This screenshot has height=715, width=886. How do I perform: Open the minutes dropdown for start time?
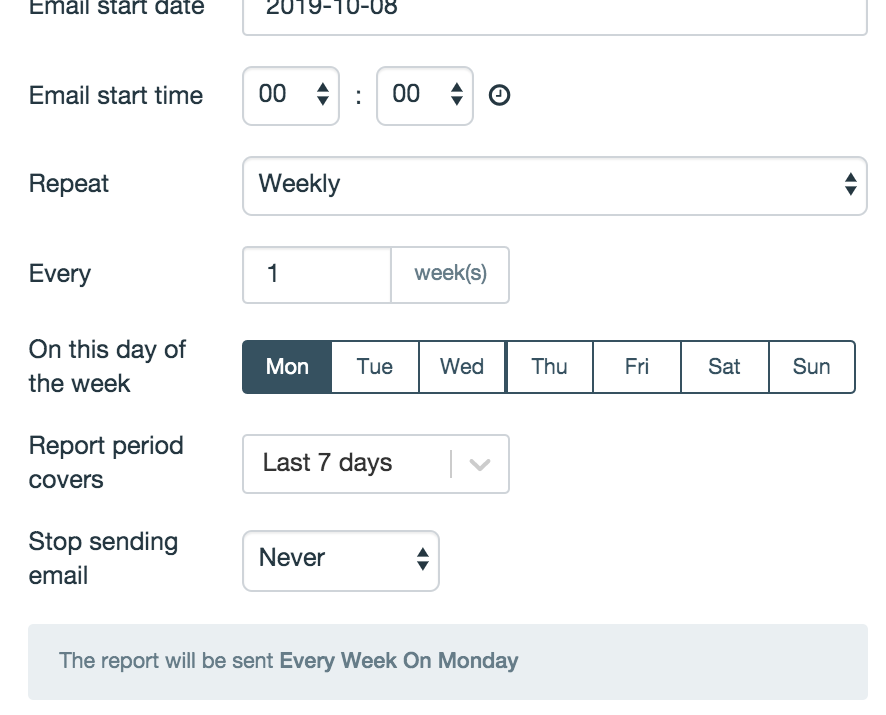pos(424,95)
